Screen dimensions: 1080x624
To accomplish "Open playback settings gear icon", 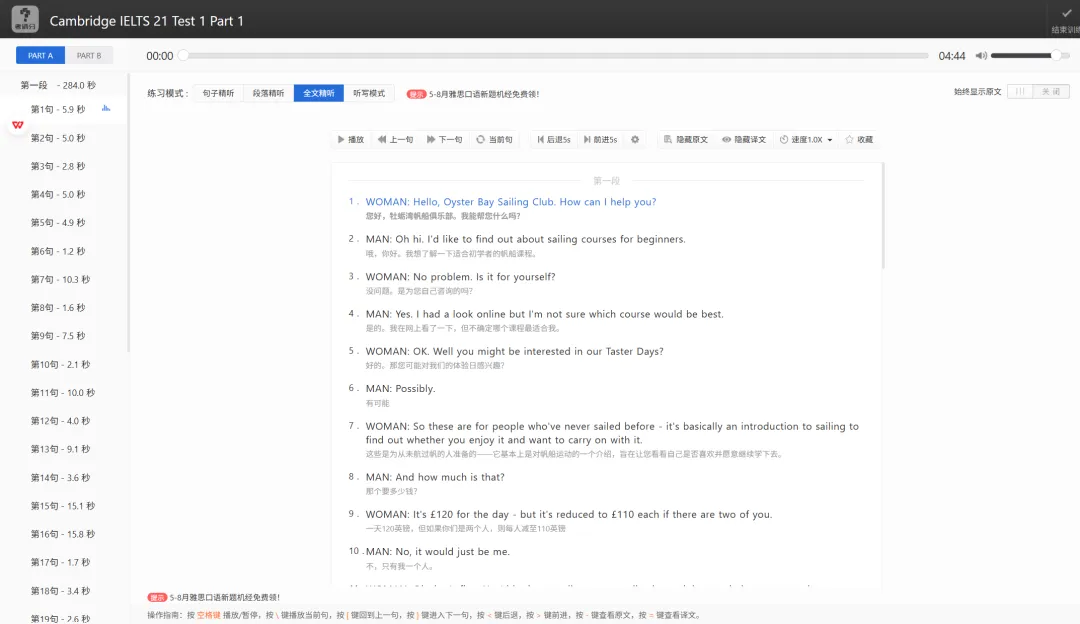I will pyautogui.click(x=635, y=140).
